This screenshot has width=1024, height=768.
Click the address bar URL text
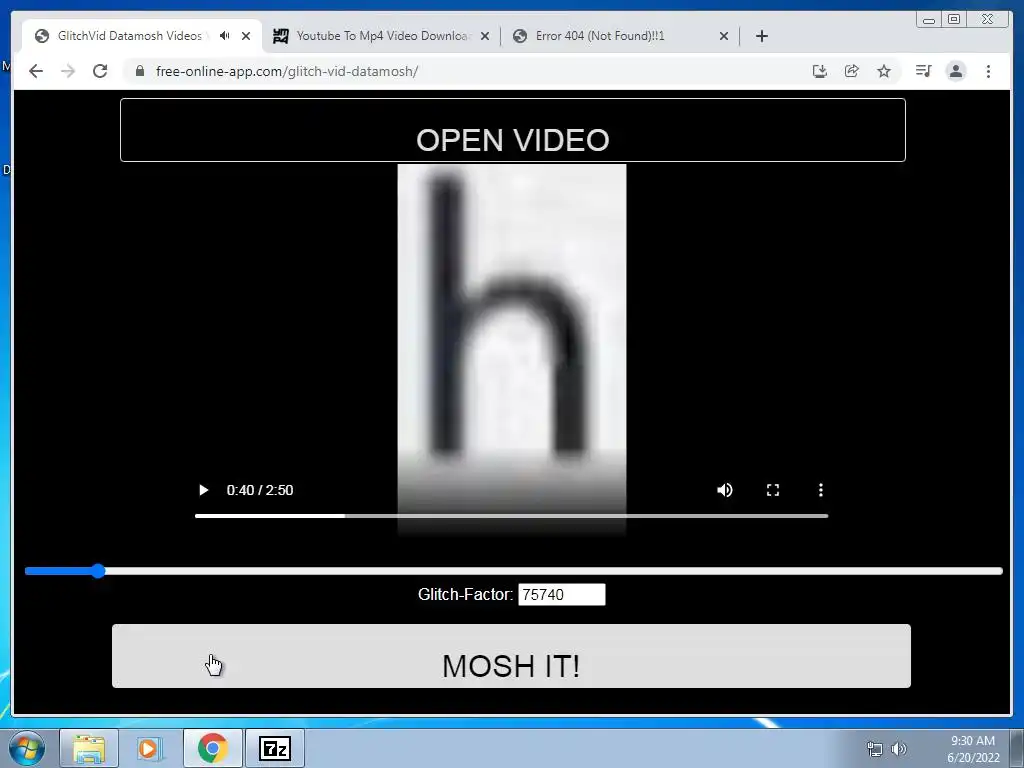coord(287,71)
